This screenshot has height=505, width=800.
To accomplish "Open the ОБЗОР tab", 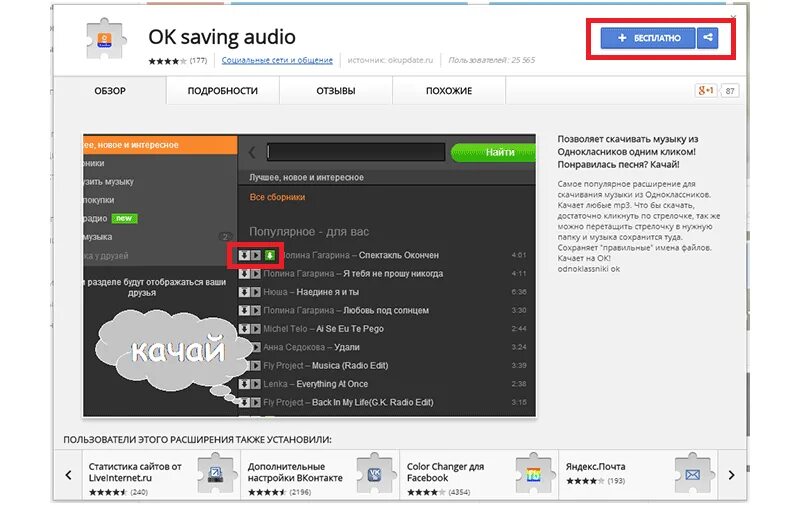I will pos(110,91).
